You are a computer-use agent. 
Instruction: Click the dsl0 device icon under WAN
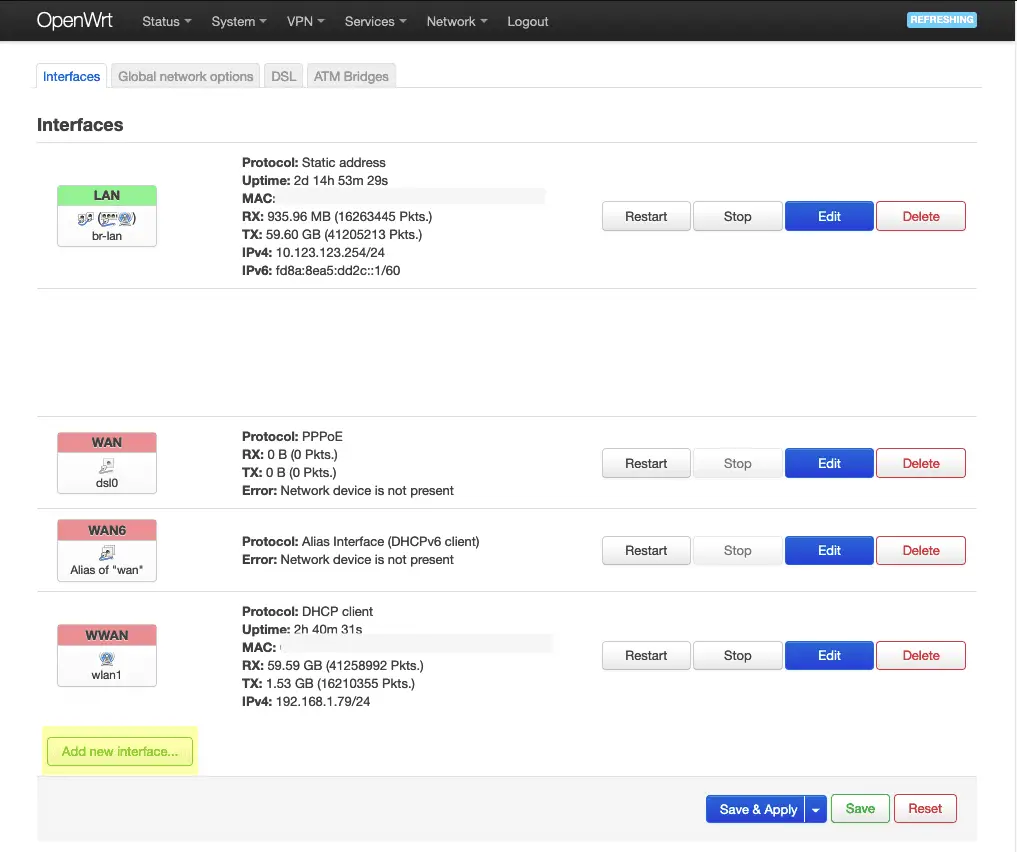(106, 466)
